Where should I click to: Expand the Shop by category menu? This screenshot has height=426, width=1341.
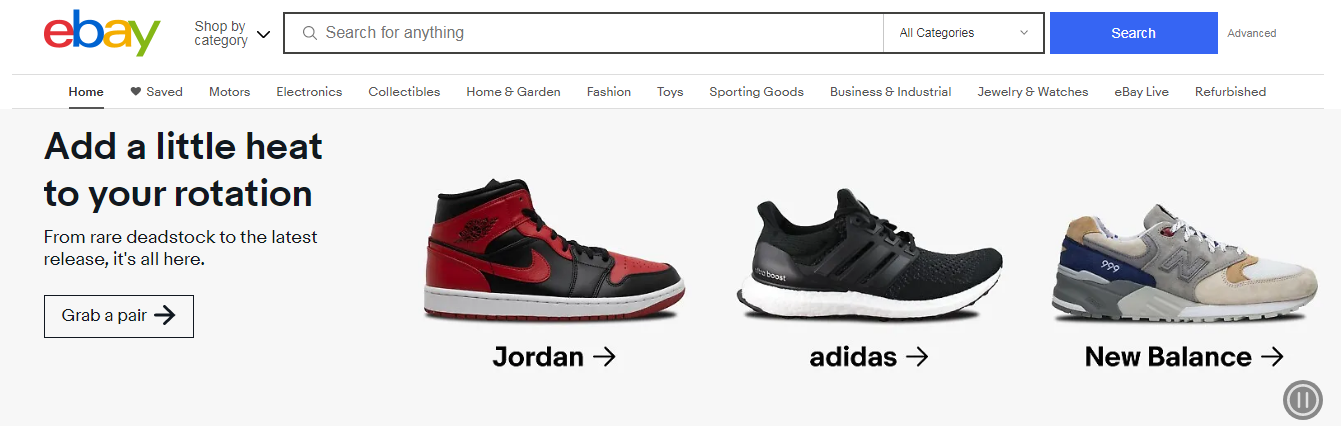point(232,33)
